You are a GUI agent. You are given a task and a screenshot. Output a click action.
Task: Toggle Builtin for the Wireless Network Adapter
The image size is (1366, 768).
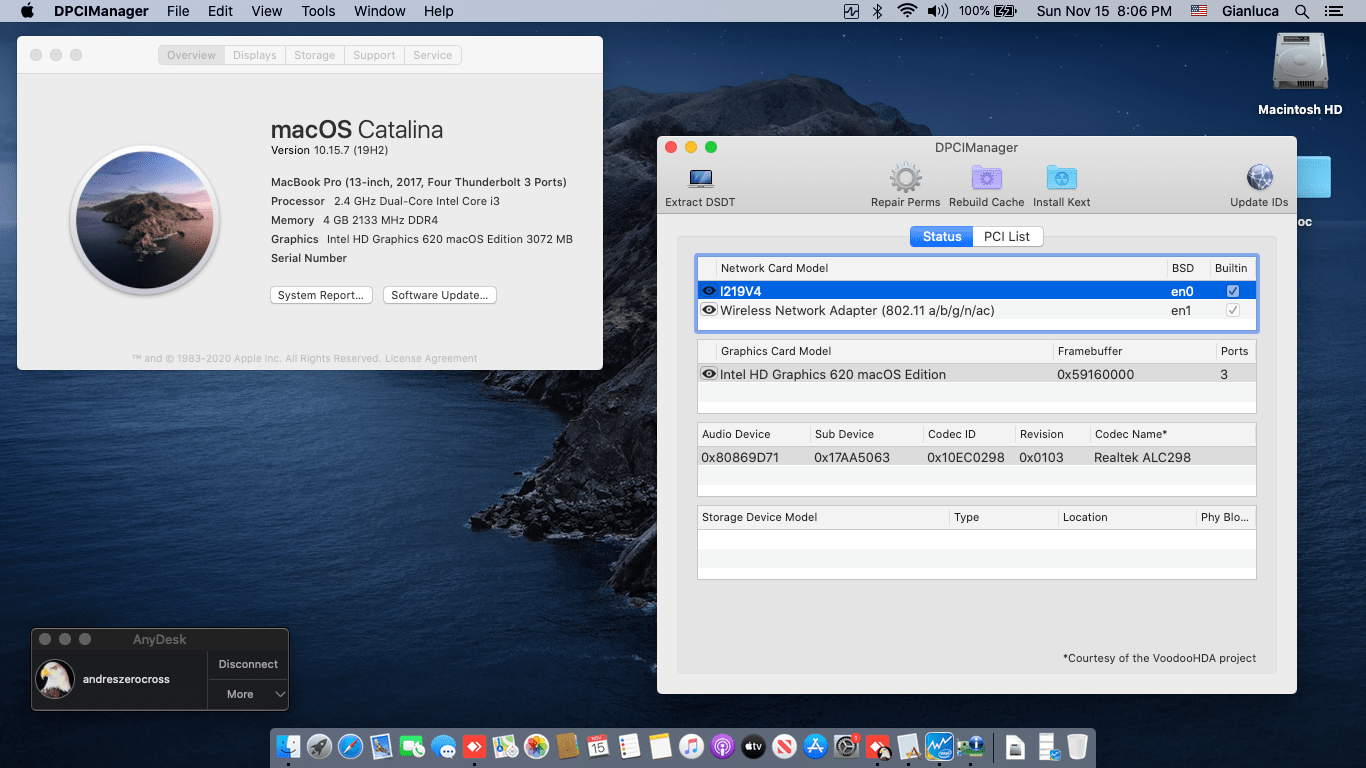click(1234, 310)
